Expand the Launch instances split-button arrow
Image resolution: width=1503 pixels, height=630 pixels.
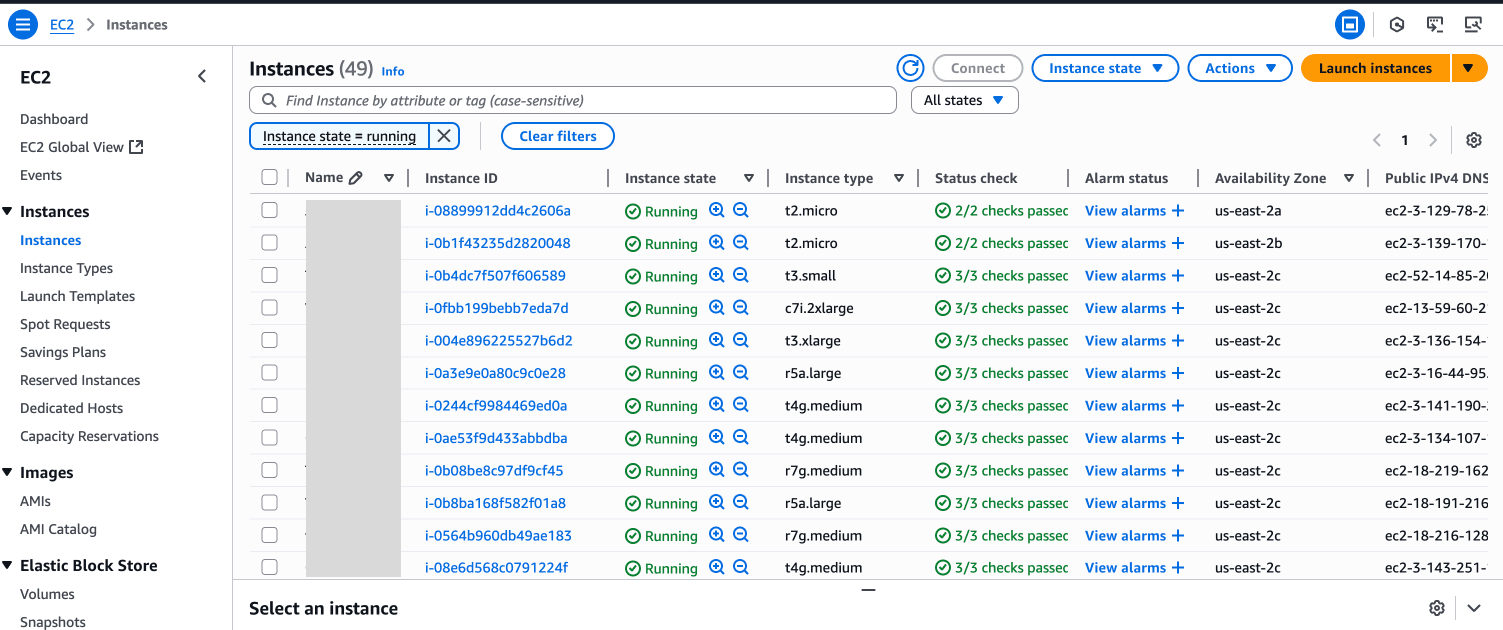point(1469,68)
